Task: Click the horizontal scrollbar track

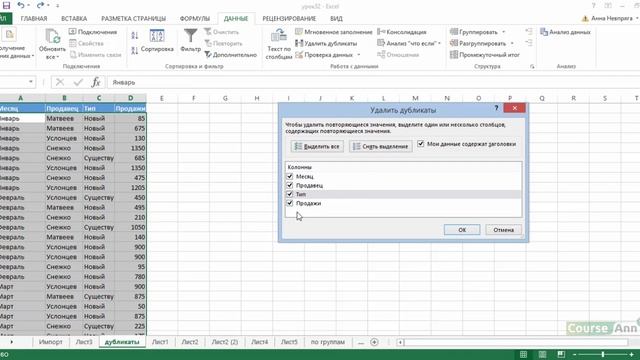Action: click(516, 342)
